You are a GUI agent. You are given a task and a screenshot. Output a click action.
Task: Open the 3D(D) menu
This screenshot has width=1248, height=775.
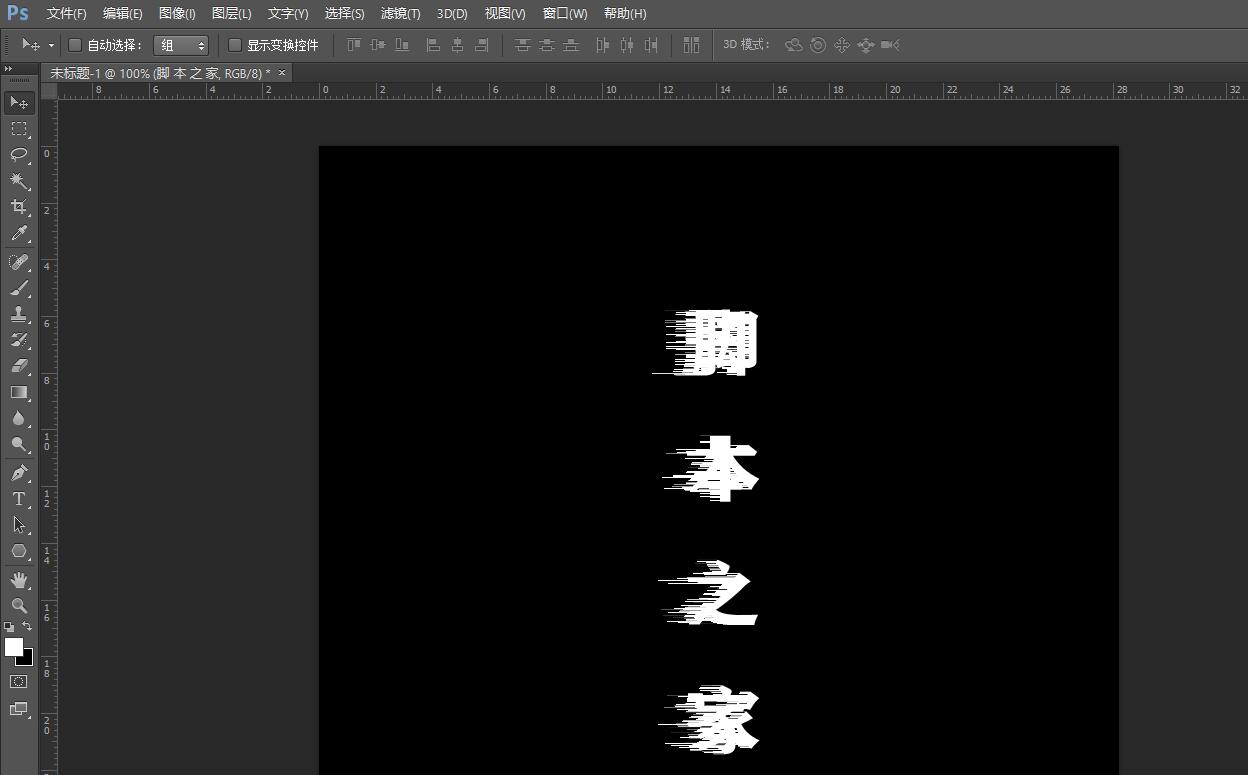coord(452,13)
